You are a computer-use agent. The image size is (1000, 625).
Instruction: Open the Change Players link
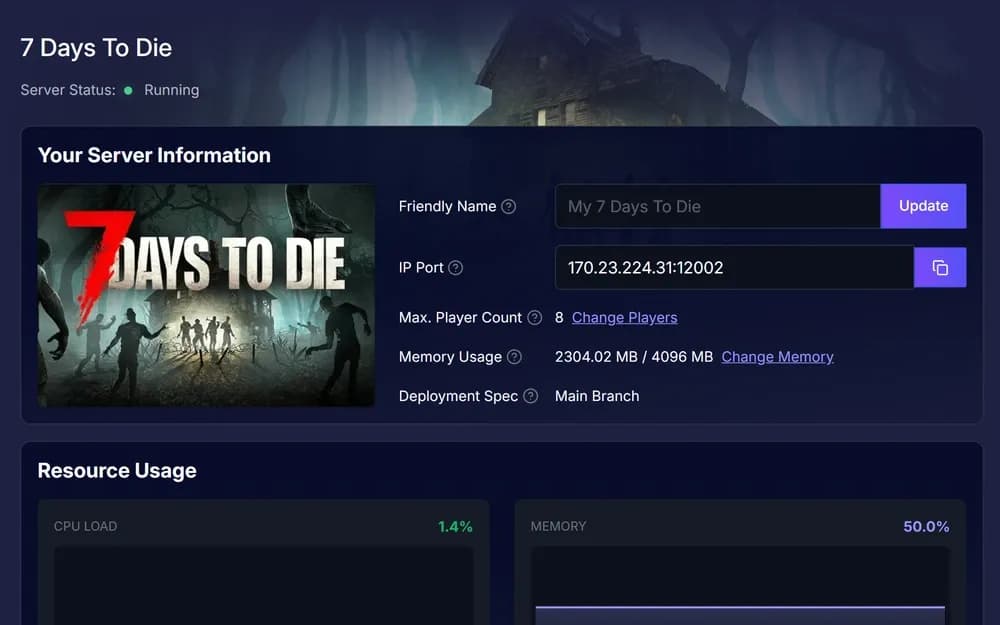(x=624, y=318)
